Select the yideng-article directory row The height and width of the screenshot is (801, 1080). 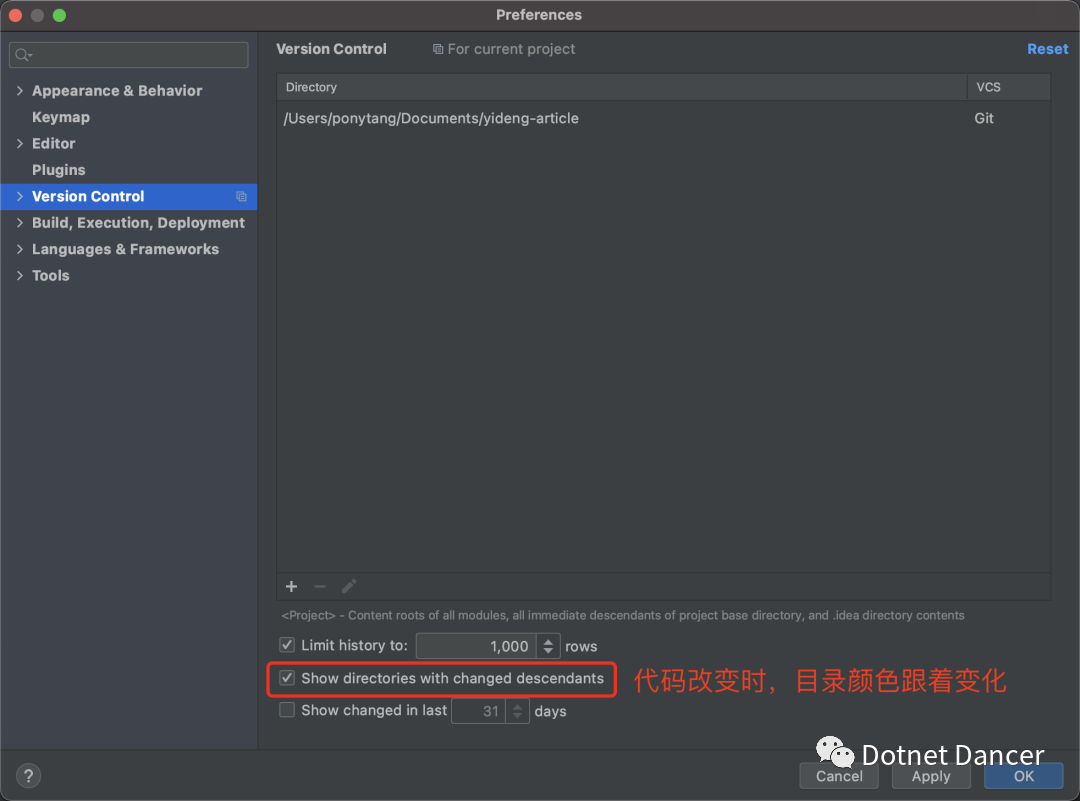663,118
